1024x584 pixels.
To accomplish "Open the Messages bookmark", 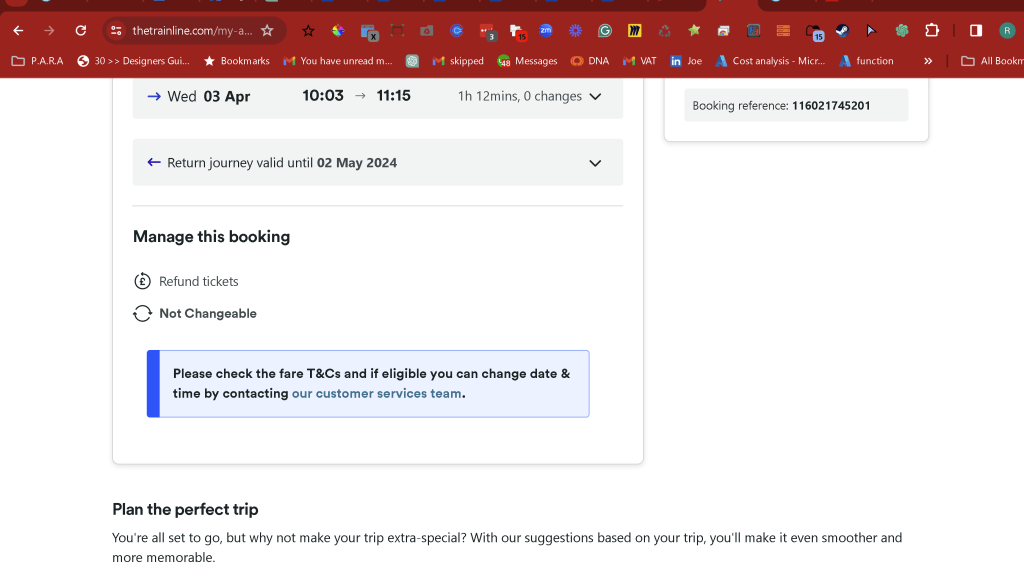I will (x=527, y=61).
